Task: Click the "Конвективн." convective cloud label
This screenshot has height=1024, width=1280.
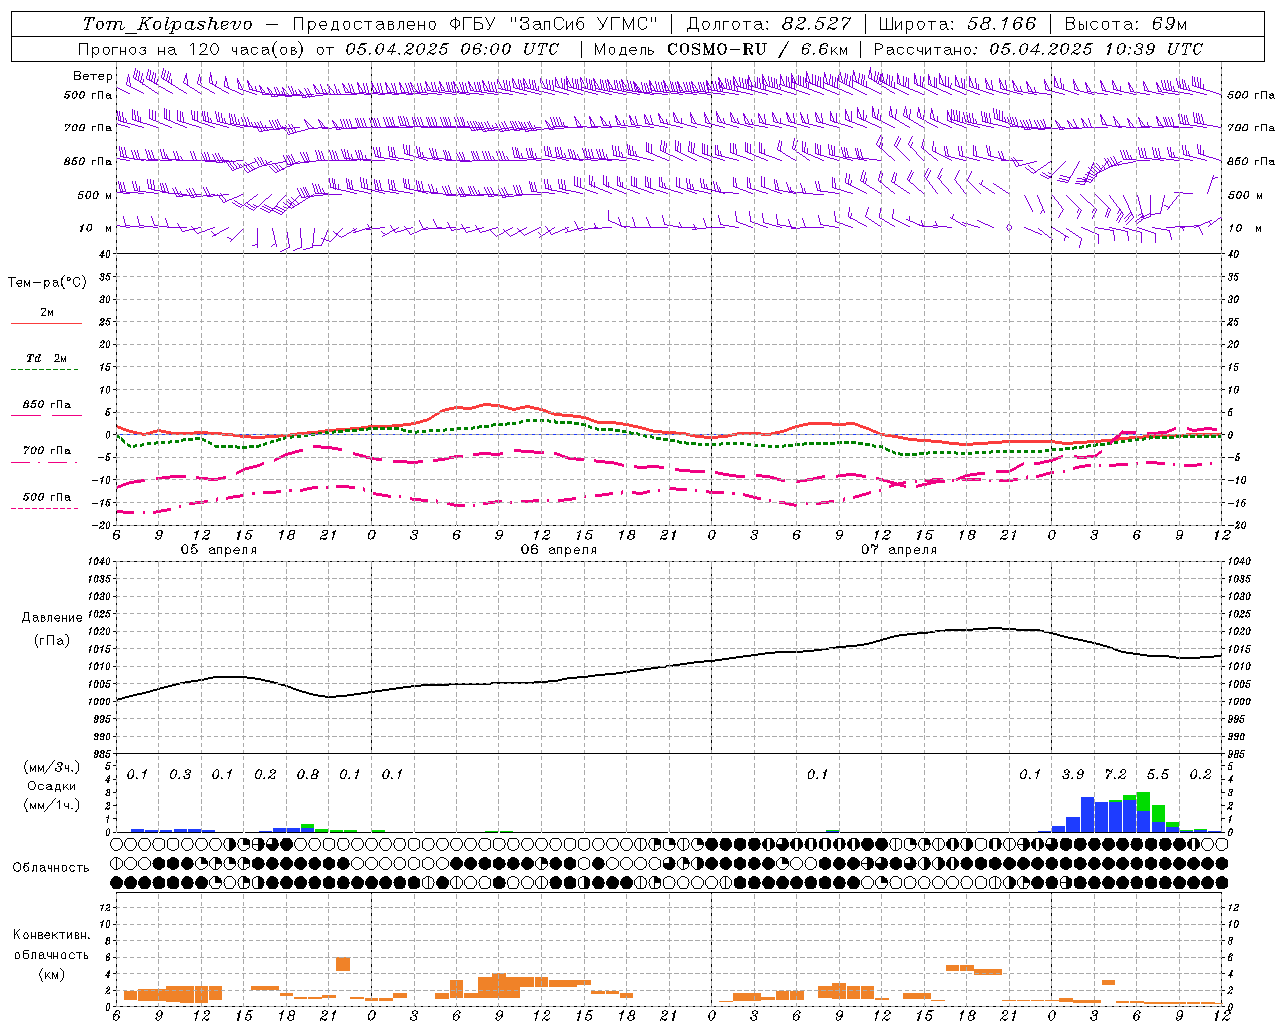Action: [52, 935]
